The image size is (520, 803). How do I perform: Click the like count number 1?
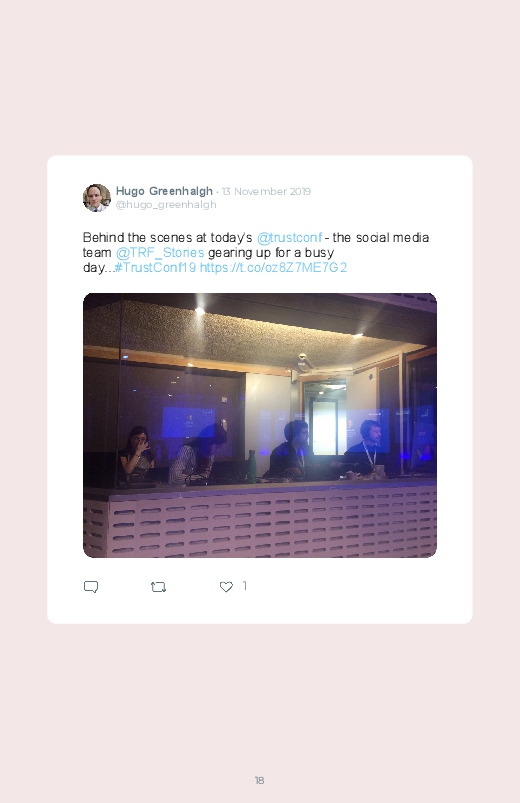click(x=245, y=586)
